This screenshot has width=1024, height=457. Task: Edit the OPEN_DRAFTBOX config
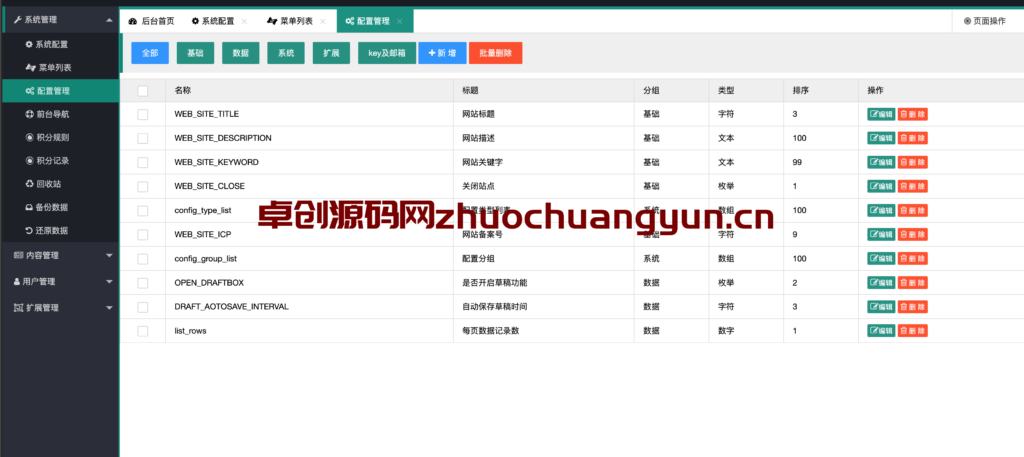(881, 283)
